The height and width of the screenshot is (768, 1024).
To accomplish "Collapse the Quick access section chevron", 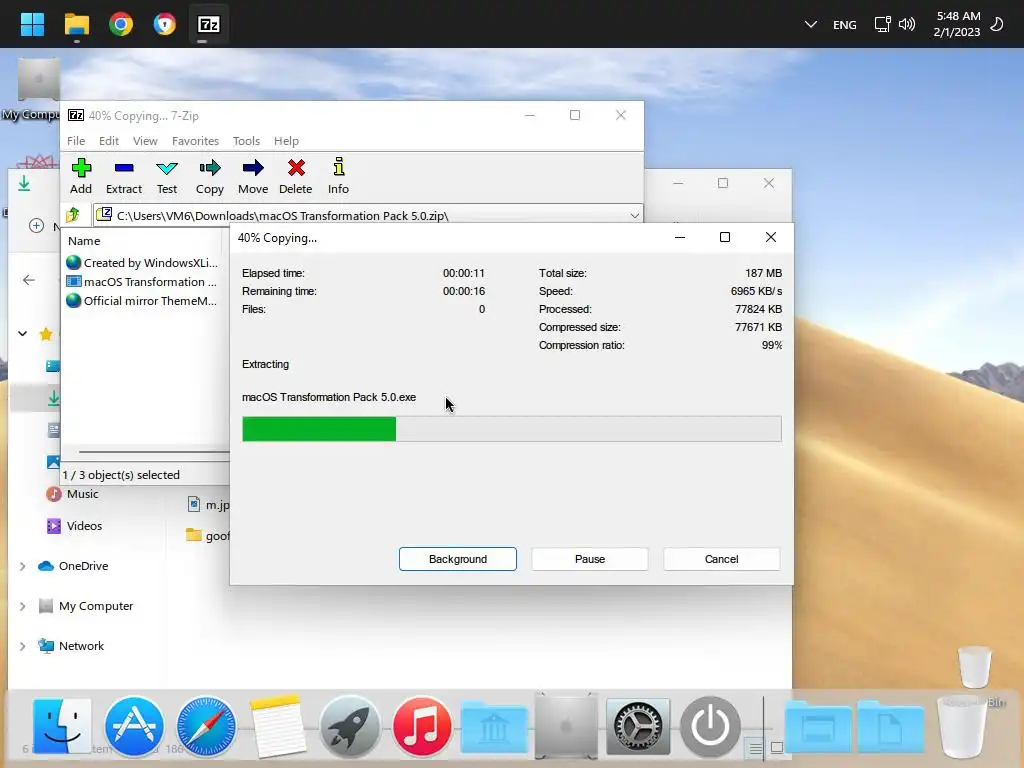I will (x=22, y=334).
